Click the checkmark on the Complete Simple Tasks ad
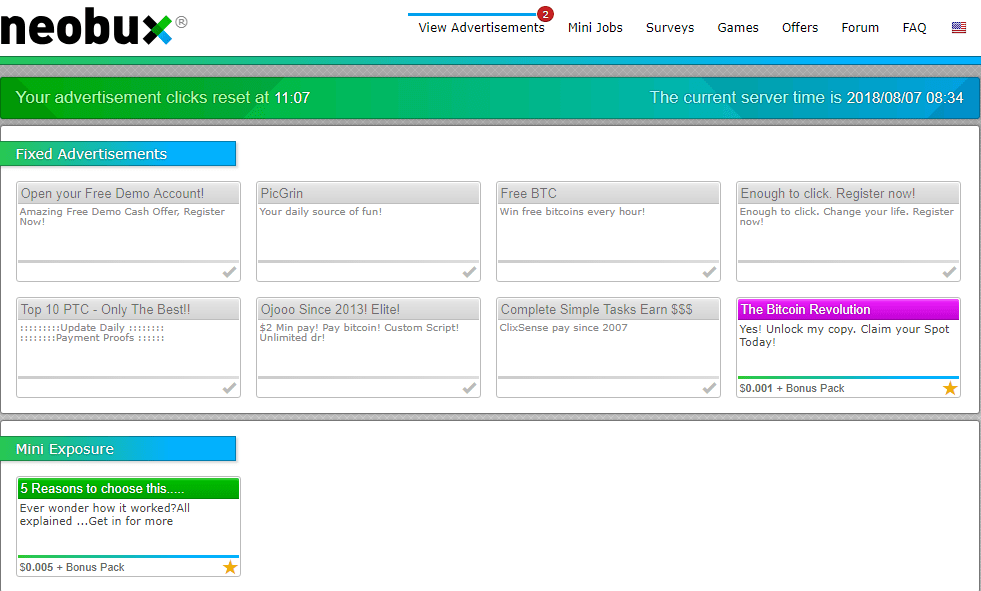 click(709, 388)
